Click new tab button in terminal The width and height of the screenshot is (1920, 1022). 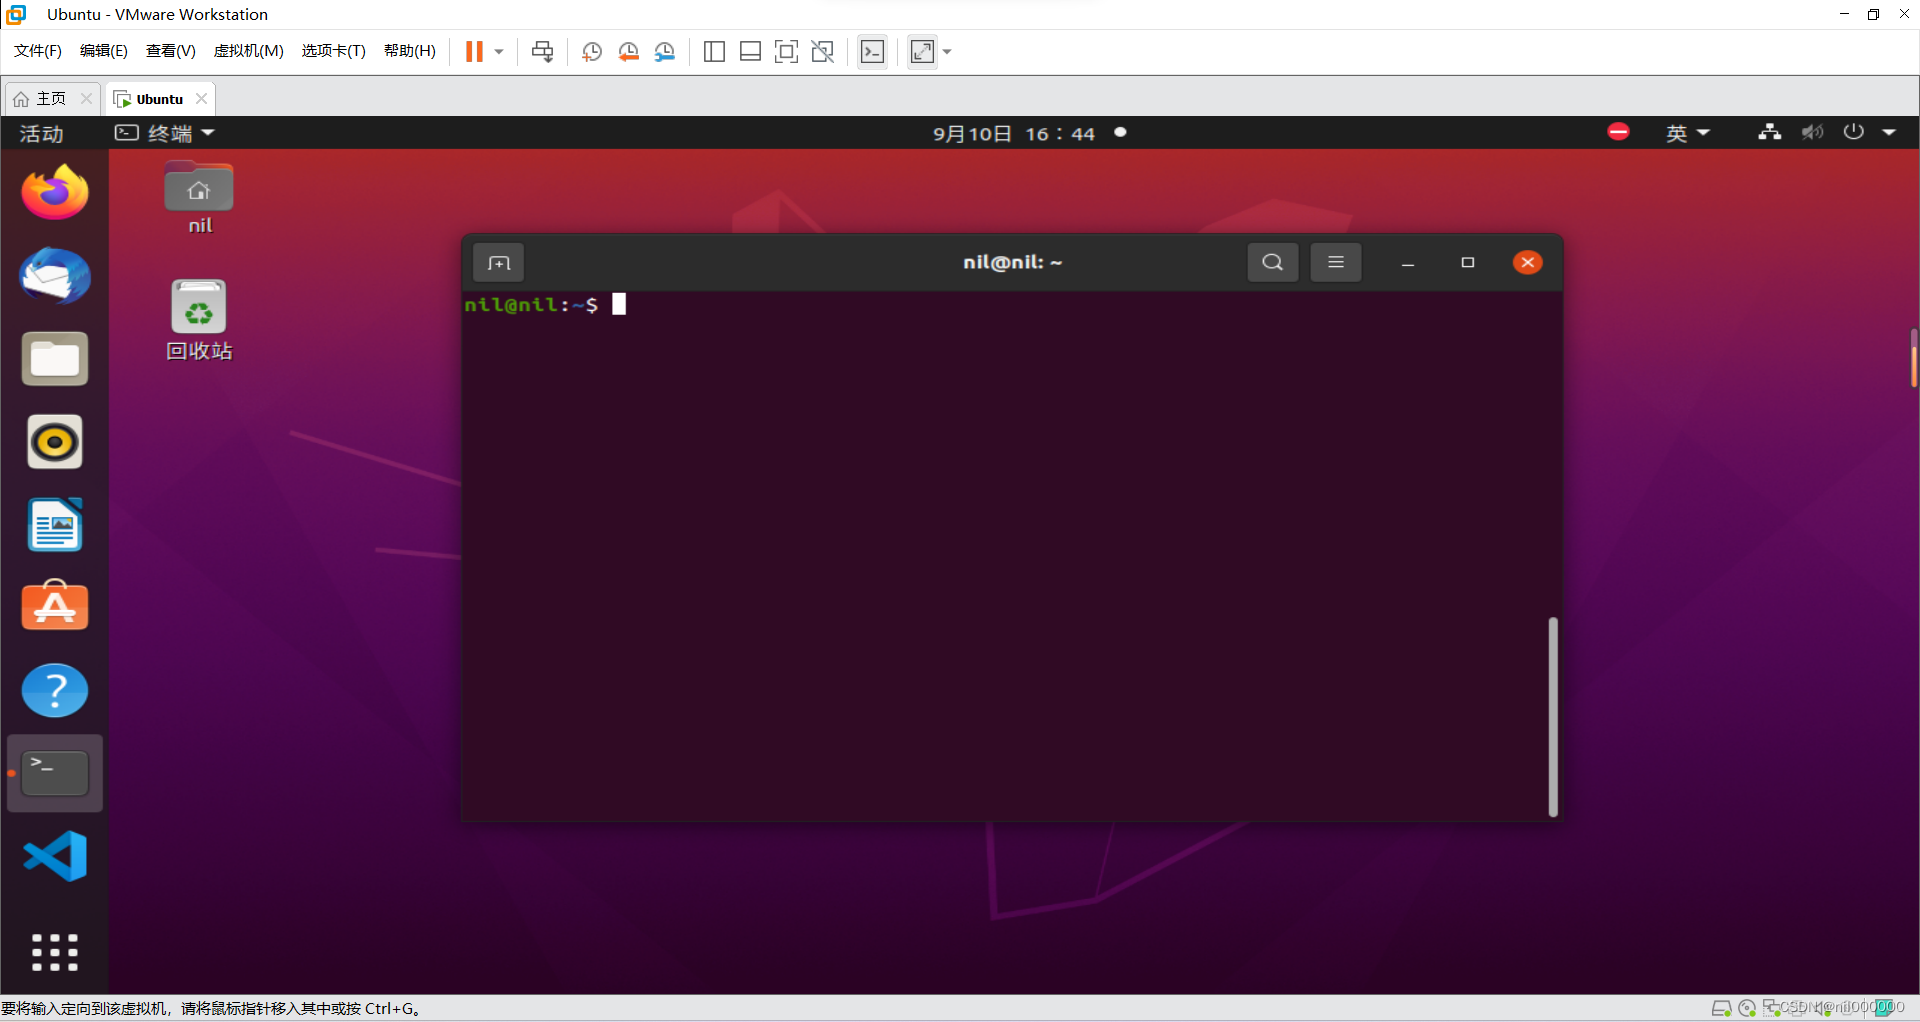coord(498,263)
